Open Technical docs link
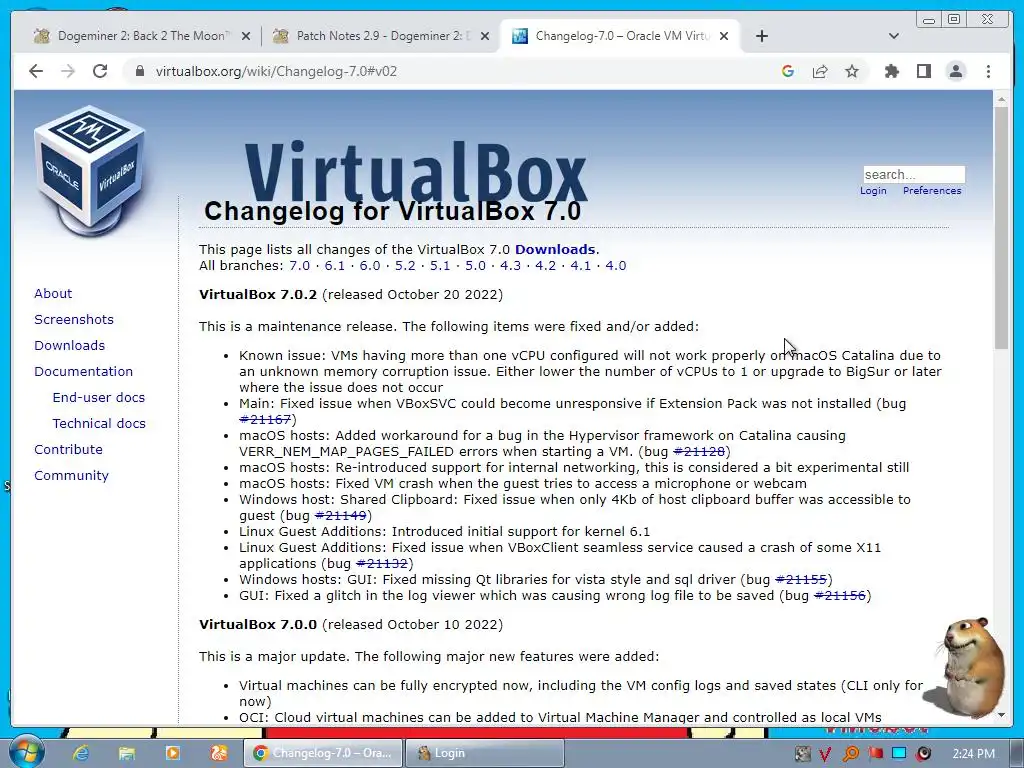Screen dimensions: 1024x768 click(99, 424)
